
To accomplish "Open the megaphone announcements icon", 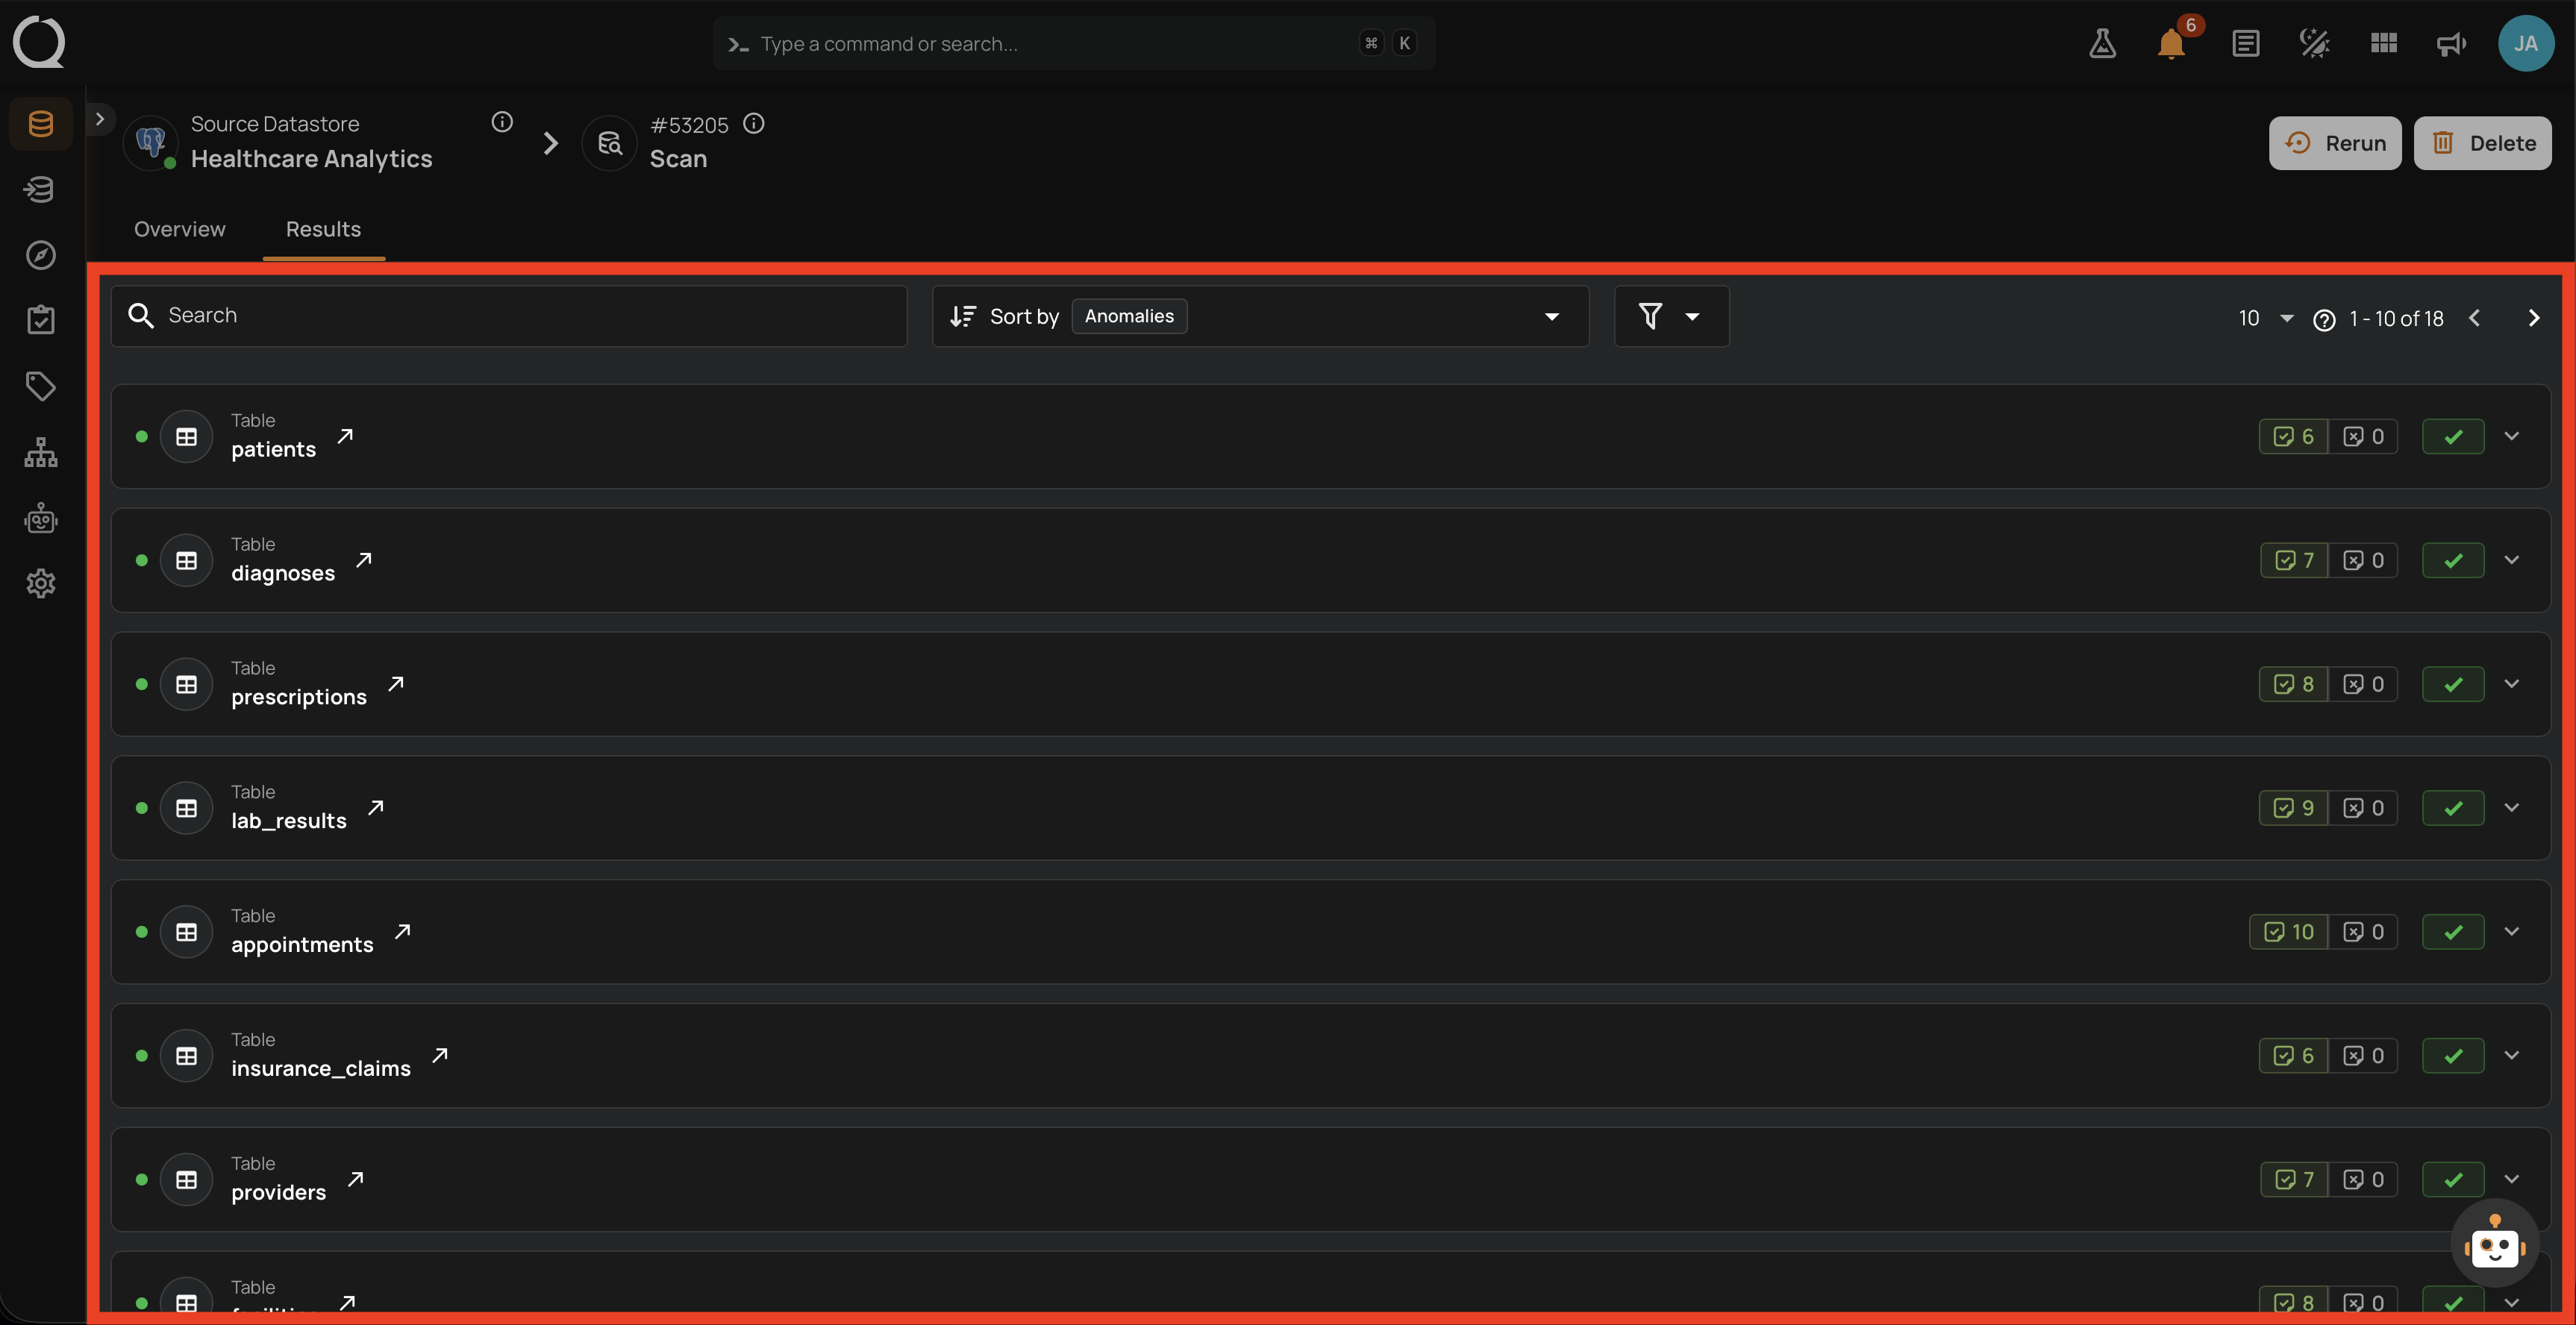I will [x=2451, y=44].
